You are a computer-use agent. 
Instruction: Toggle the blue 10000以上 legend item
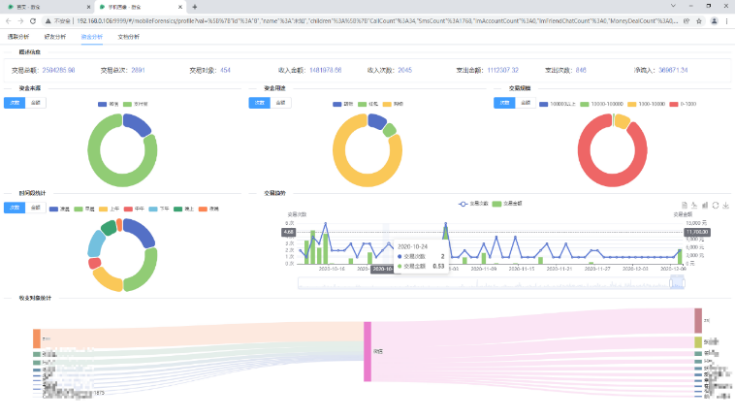[557, 104]
